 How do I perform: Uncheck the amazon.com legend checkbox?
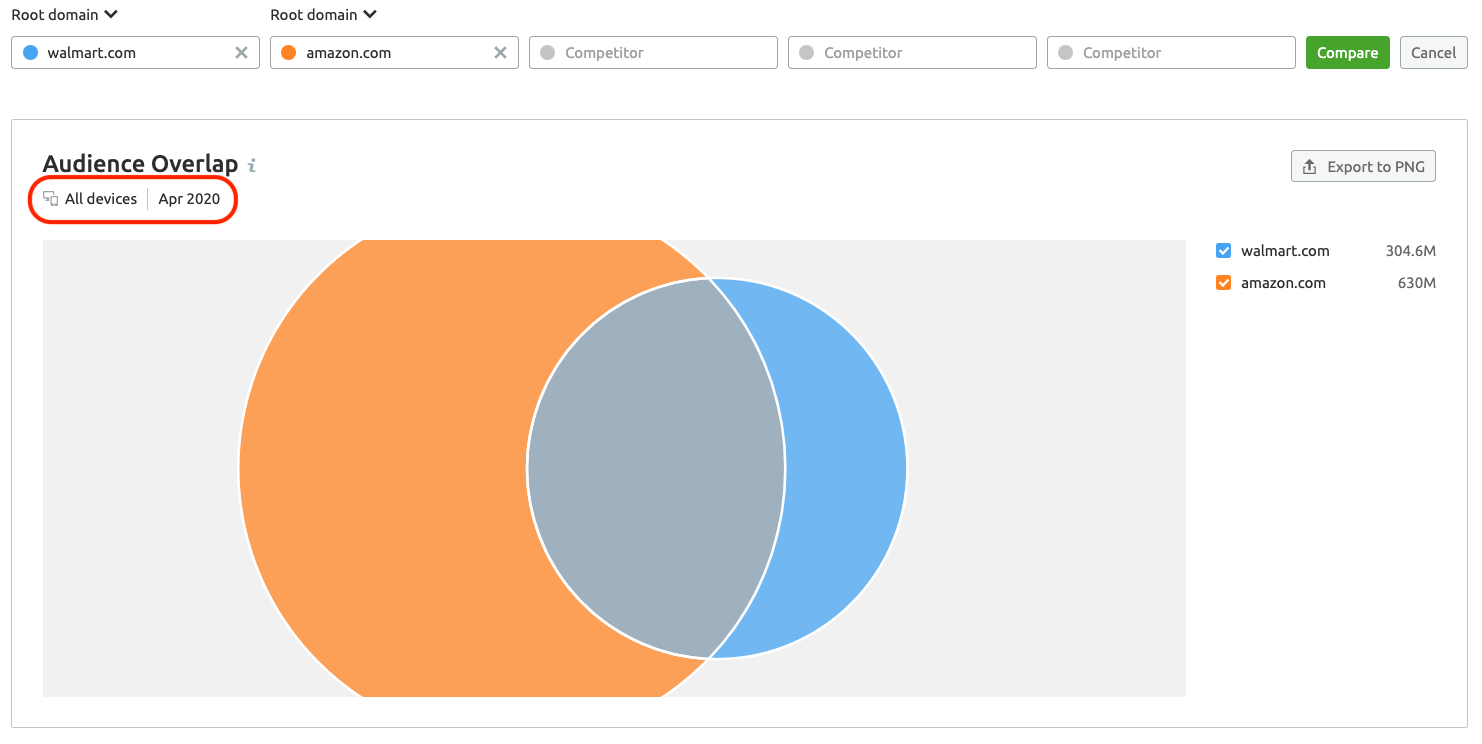pyautogui.click(x=1223, y=283)
